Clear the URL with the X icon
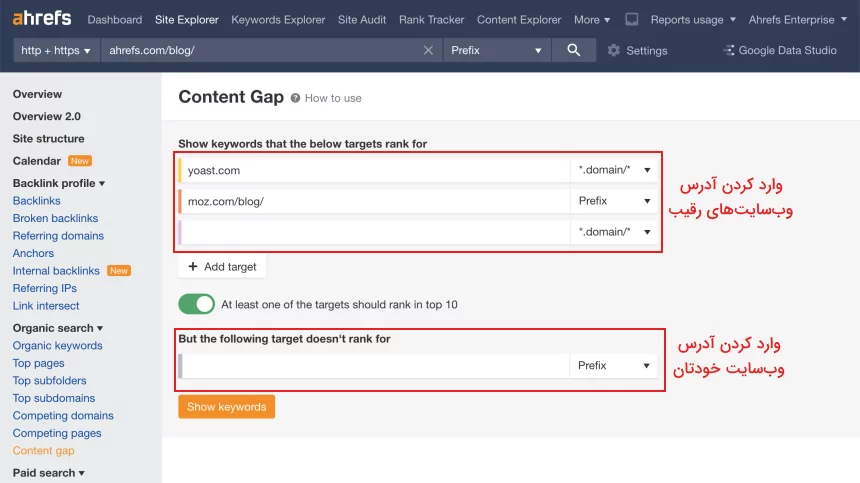The image size is (860, 483). pyautogui.click(x=428, y=50)
